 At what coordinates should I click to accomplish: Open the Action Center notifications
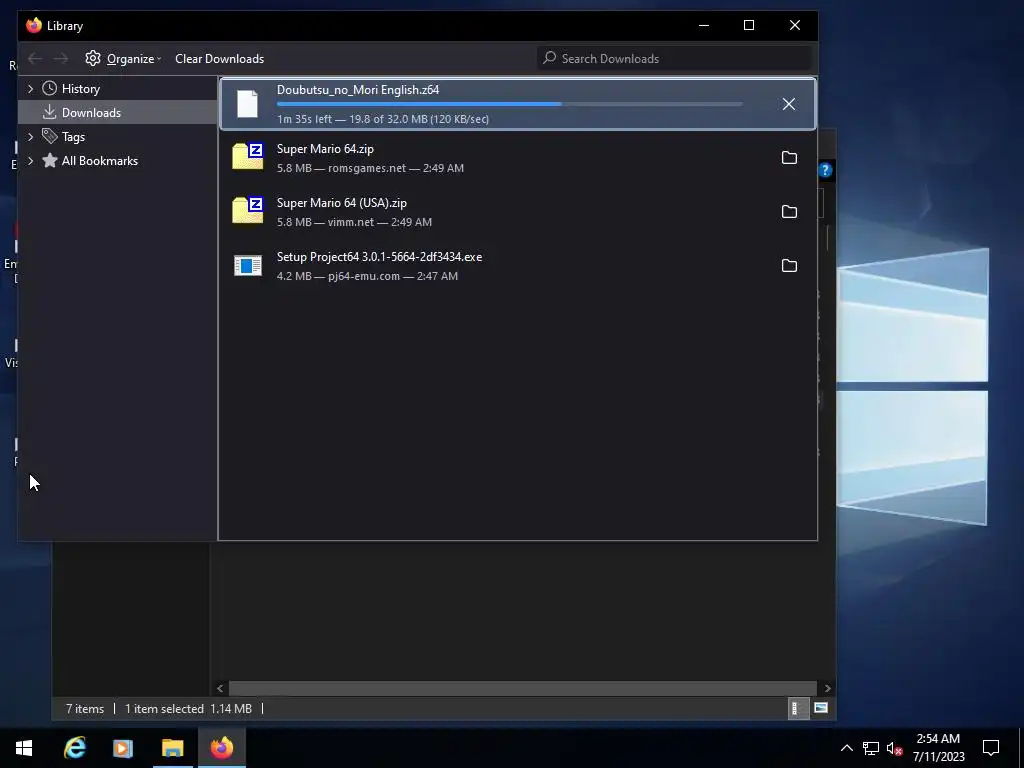point(991,748)
